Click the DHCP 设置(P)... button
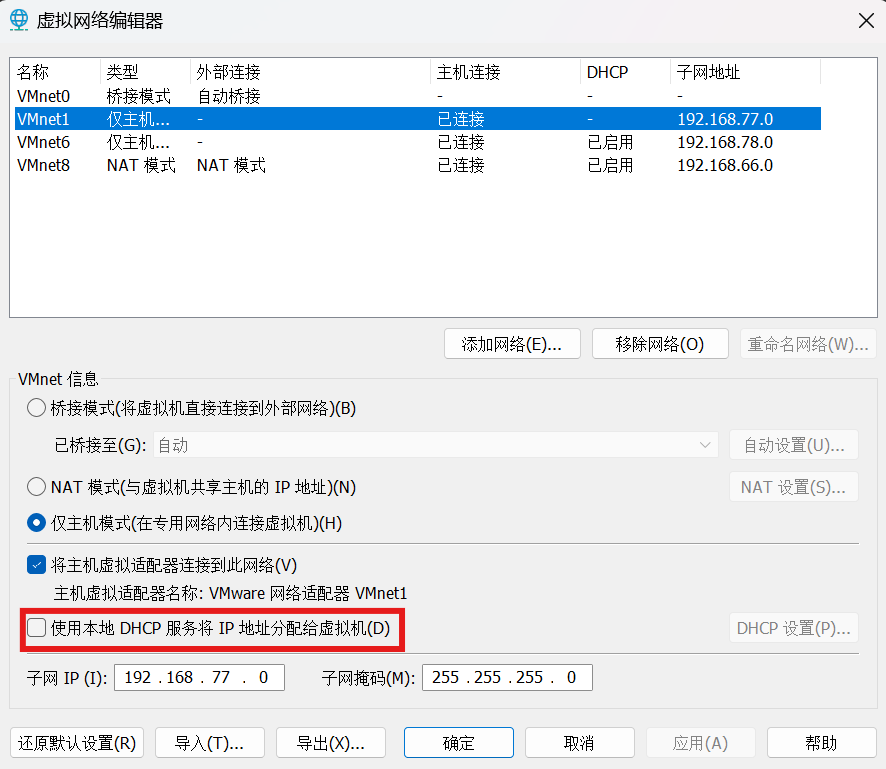This screenshot has width=886, height=769. tap(793, 628)
